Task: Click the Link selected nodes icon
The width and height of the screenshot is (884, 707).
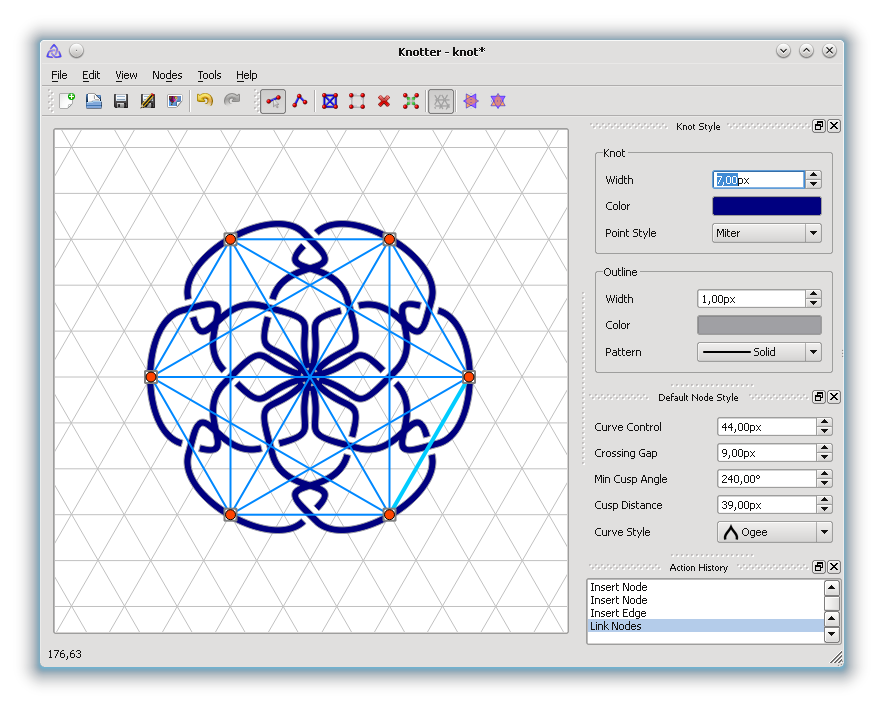Action: point(330,101)
